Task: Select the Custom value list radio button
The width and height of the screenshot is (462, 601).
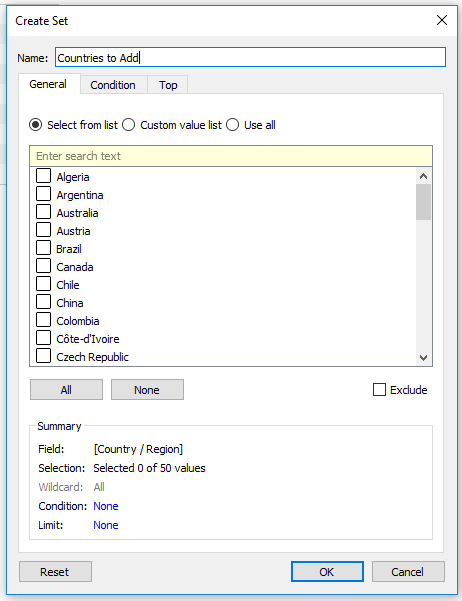Action: 128,125
